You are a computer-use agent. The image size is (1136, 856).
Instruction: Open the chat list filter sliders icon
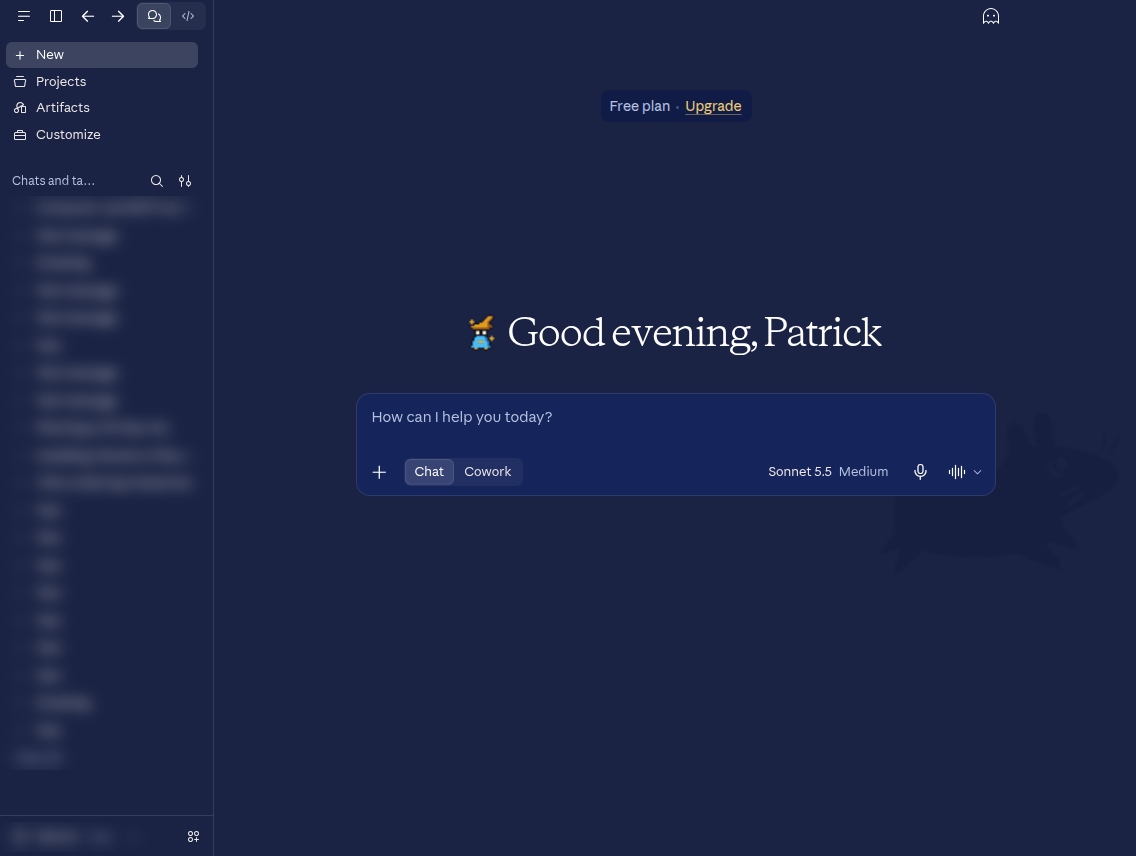[x=185, y=181]
